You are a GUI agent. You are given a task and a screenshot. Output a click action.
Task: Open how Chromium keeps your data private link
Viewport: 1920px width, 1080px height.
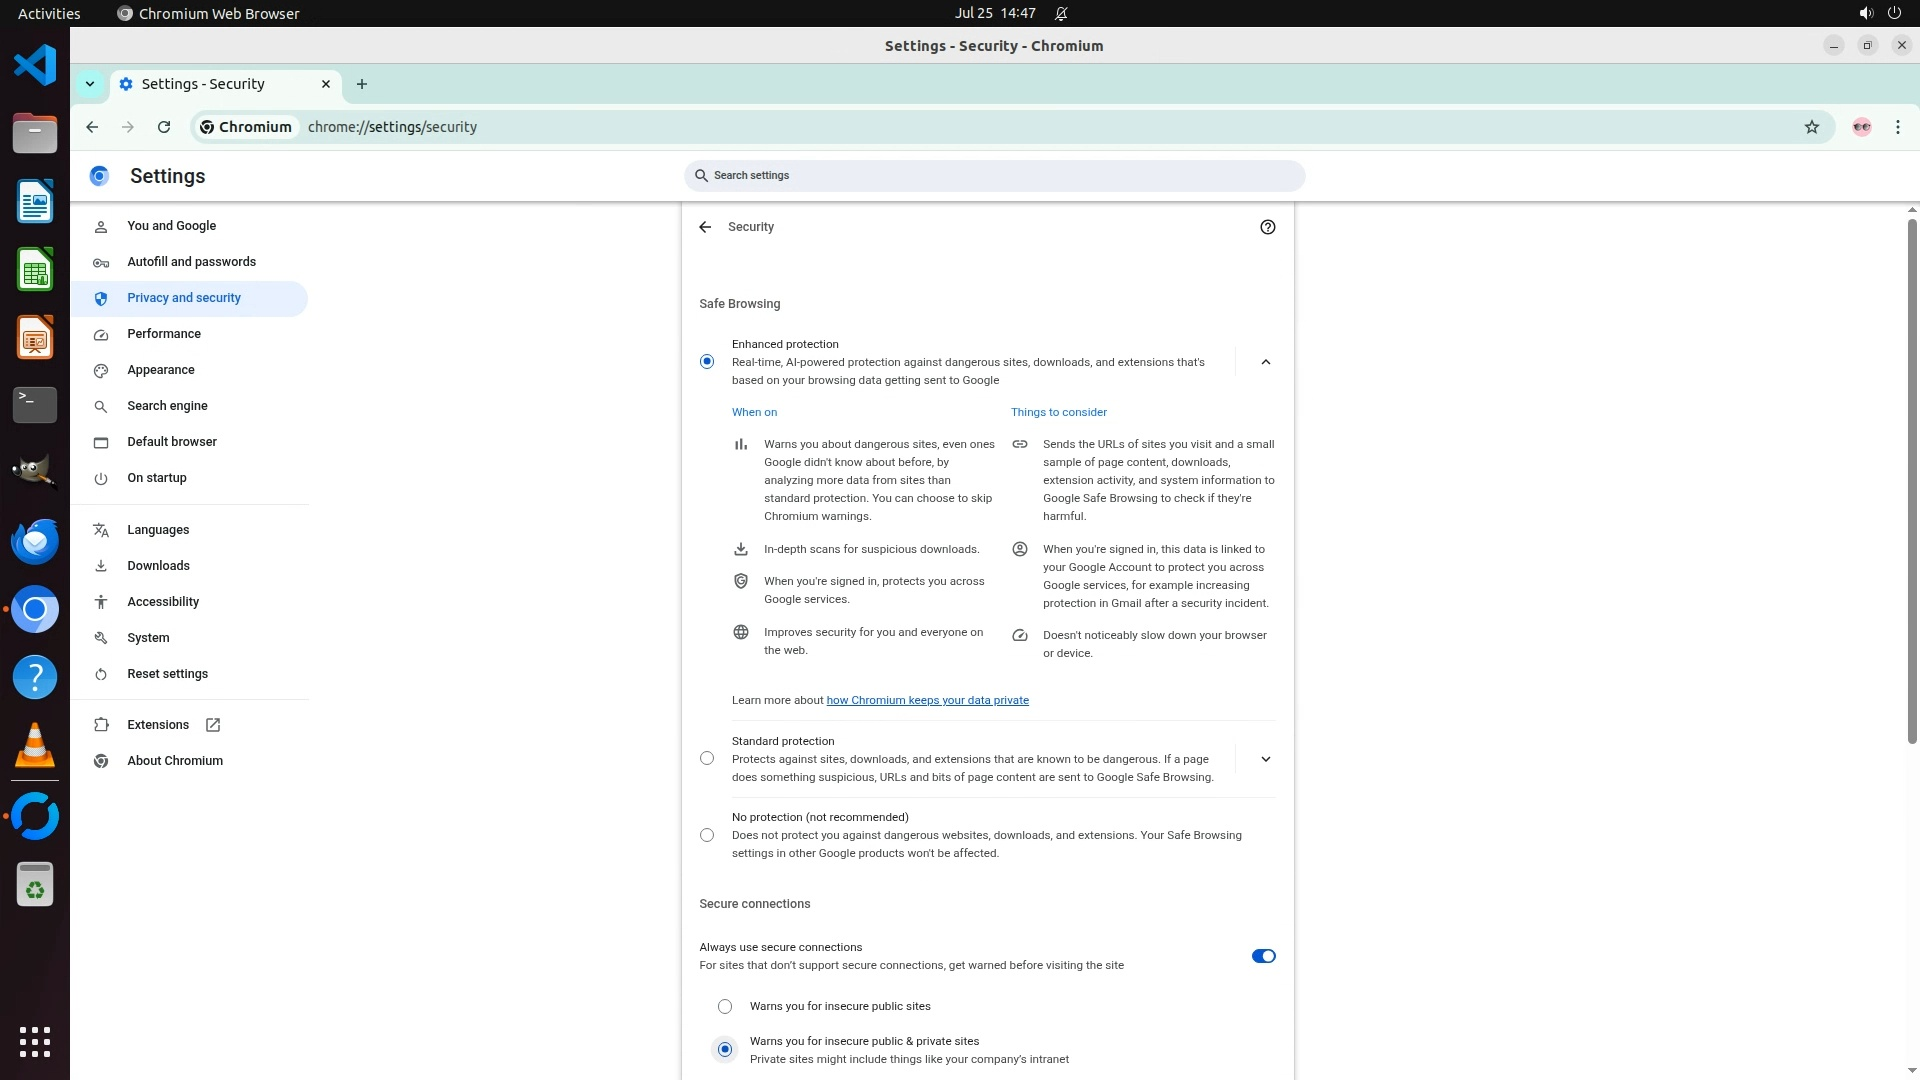pos(927,700)
